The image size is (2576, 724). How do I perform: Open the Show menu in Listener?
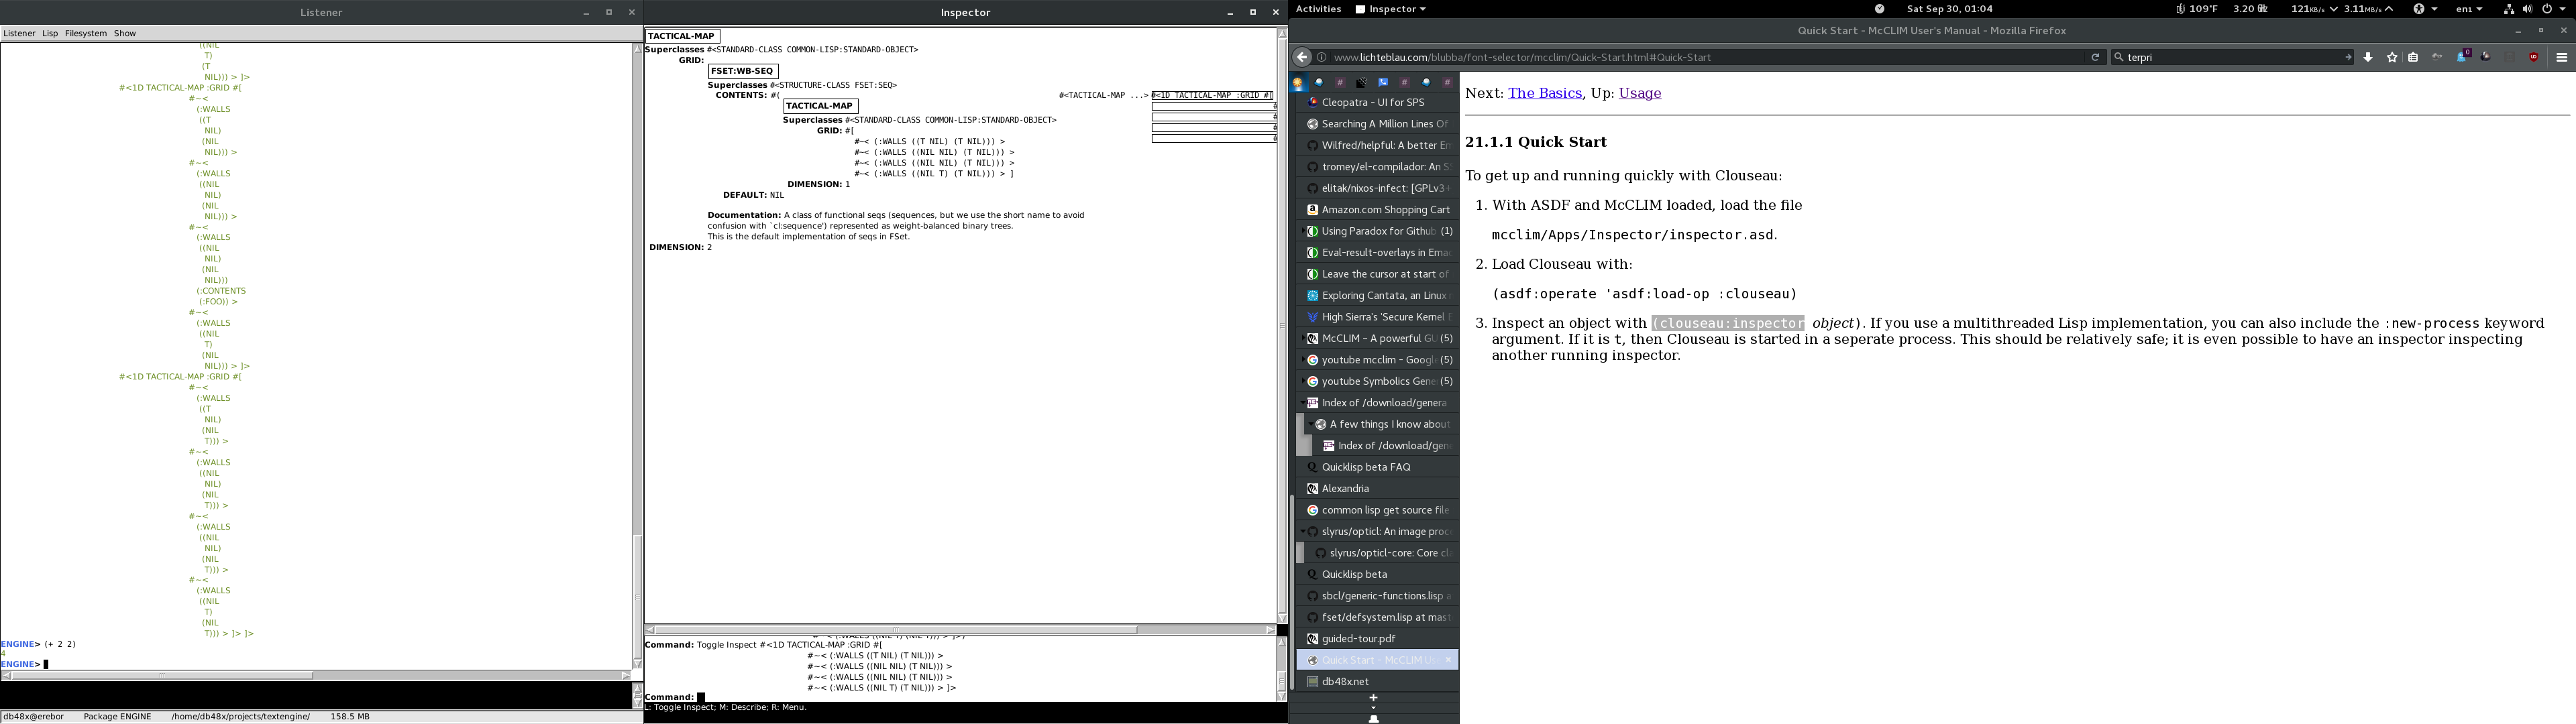(x=125, y=33)
